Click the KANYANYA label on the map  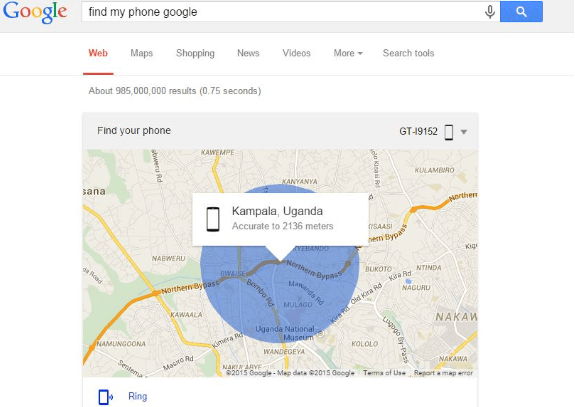[300, 182]
